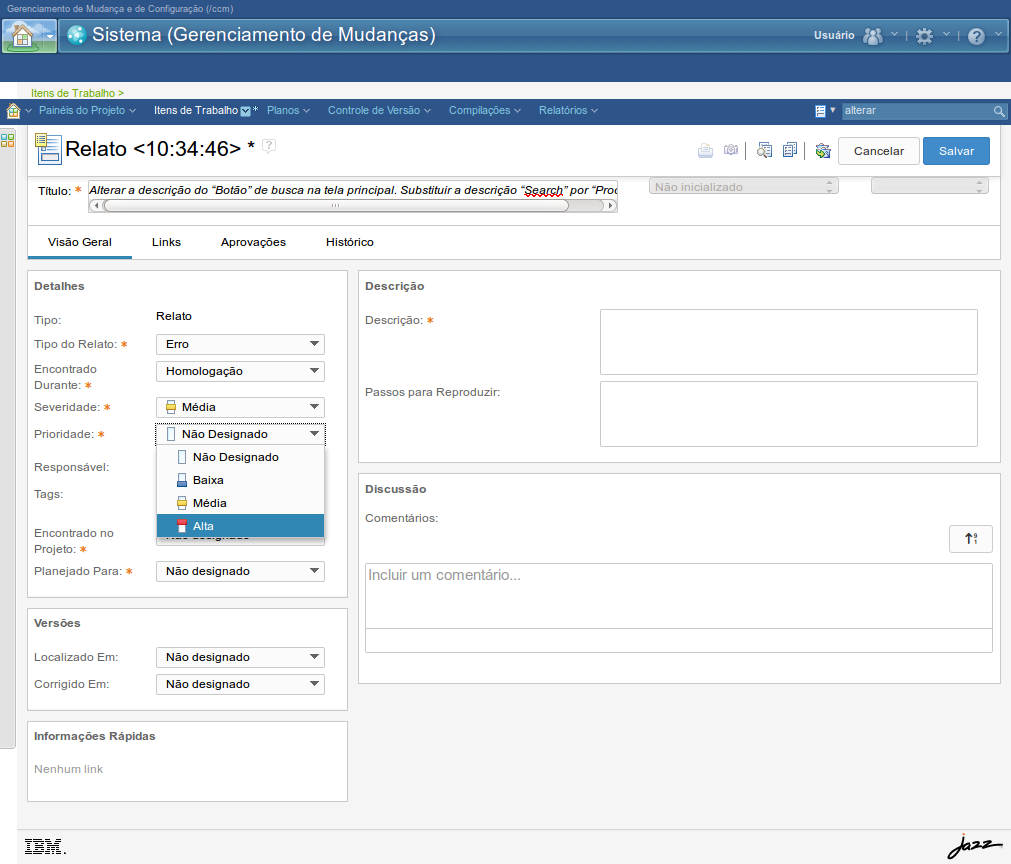This screenshot has height=864, width=1011.
Task: Click the Relato work item type icon
Action: coord(48,149)
